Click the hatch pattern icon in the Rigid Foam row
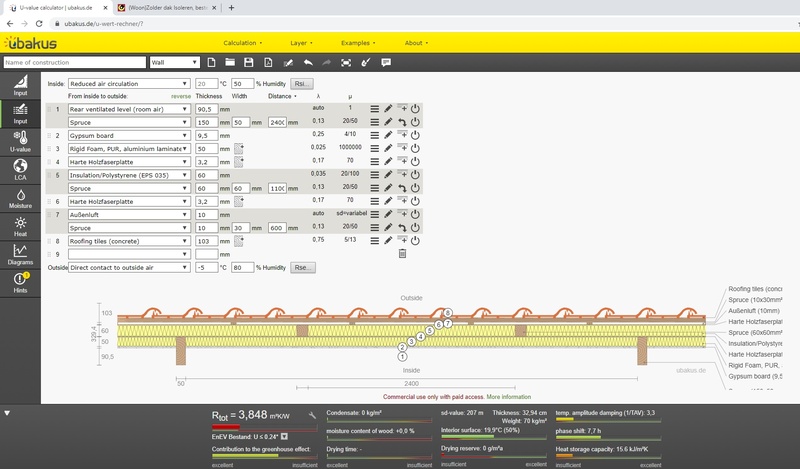This screenshot has width=800, height=469. [x=239, y=149]
